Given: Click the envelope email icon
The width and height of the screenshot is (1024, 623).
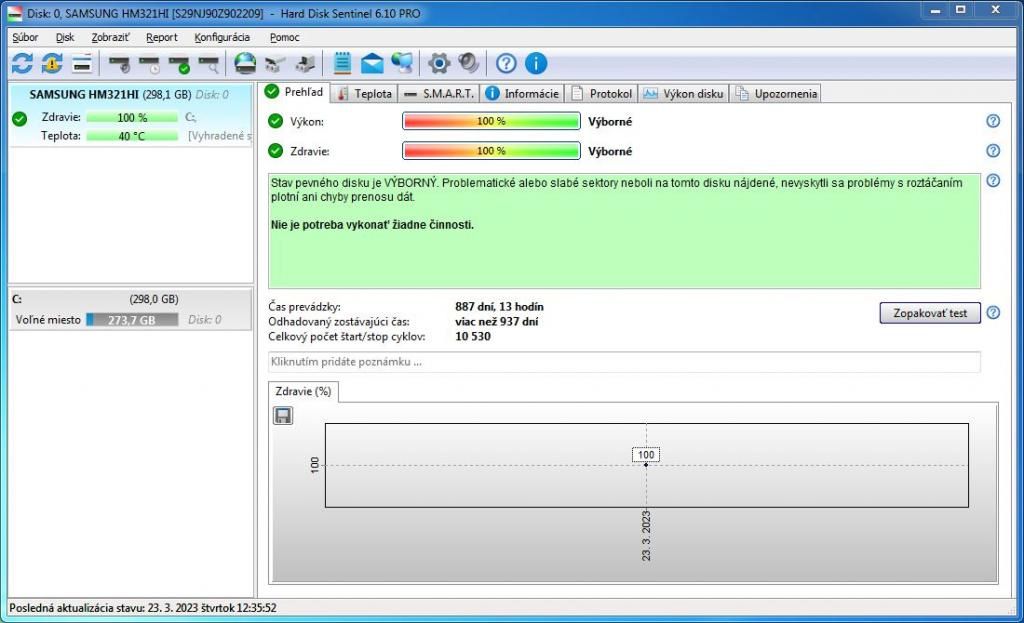Looking at the screenshot, I should pyautogui.click(x=372, y=64).
